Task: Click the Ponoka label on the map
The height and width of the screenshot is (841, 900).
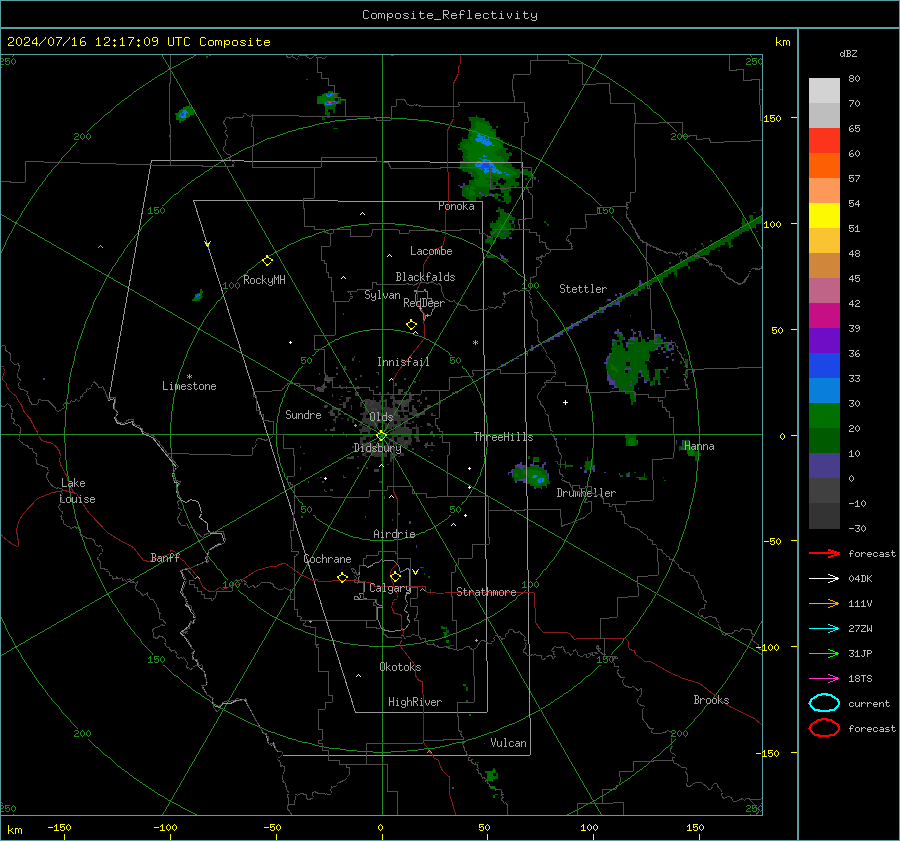Action: coord(456,206)
